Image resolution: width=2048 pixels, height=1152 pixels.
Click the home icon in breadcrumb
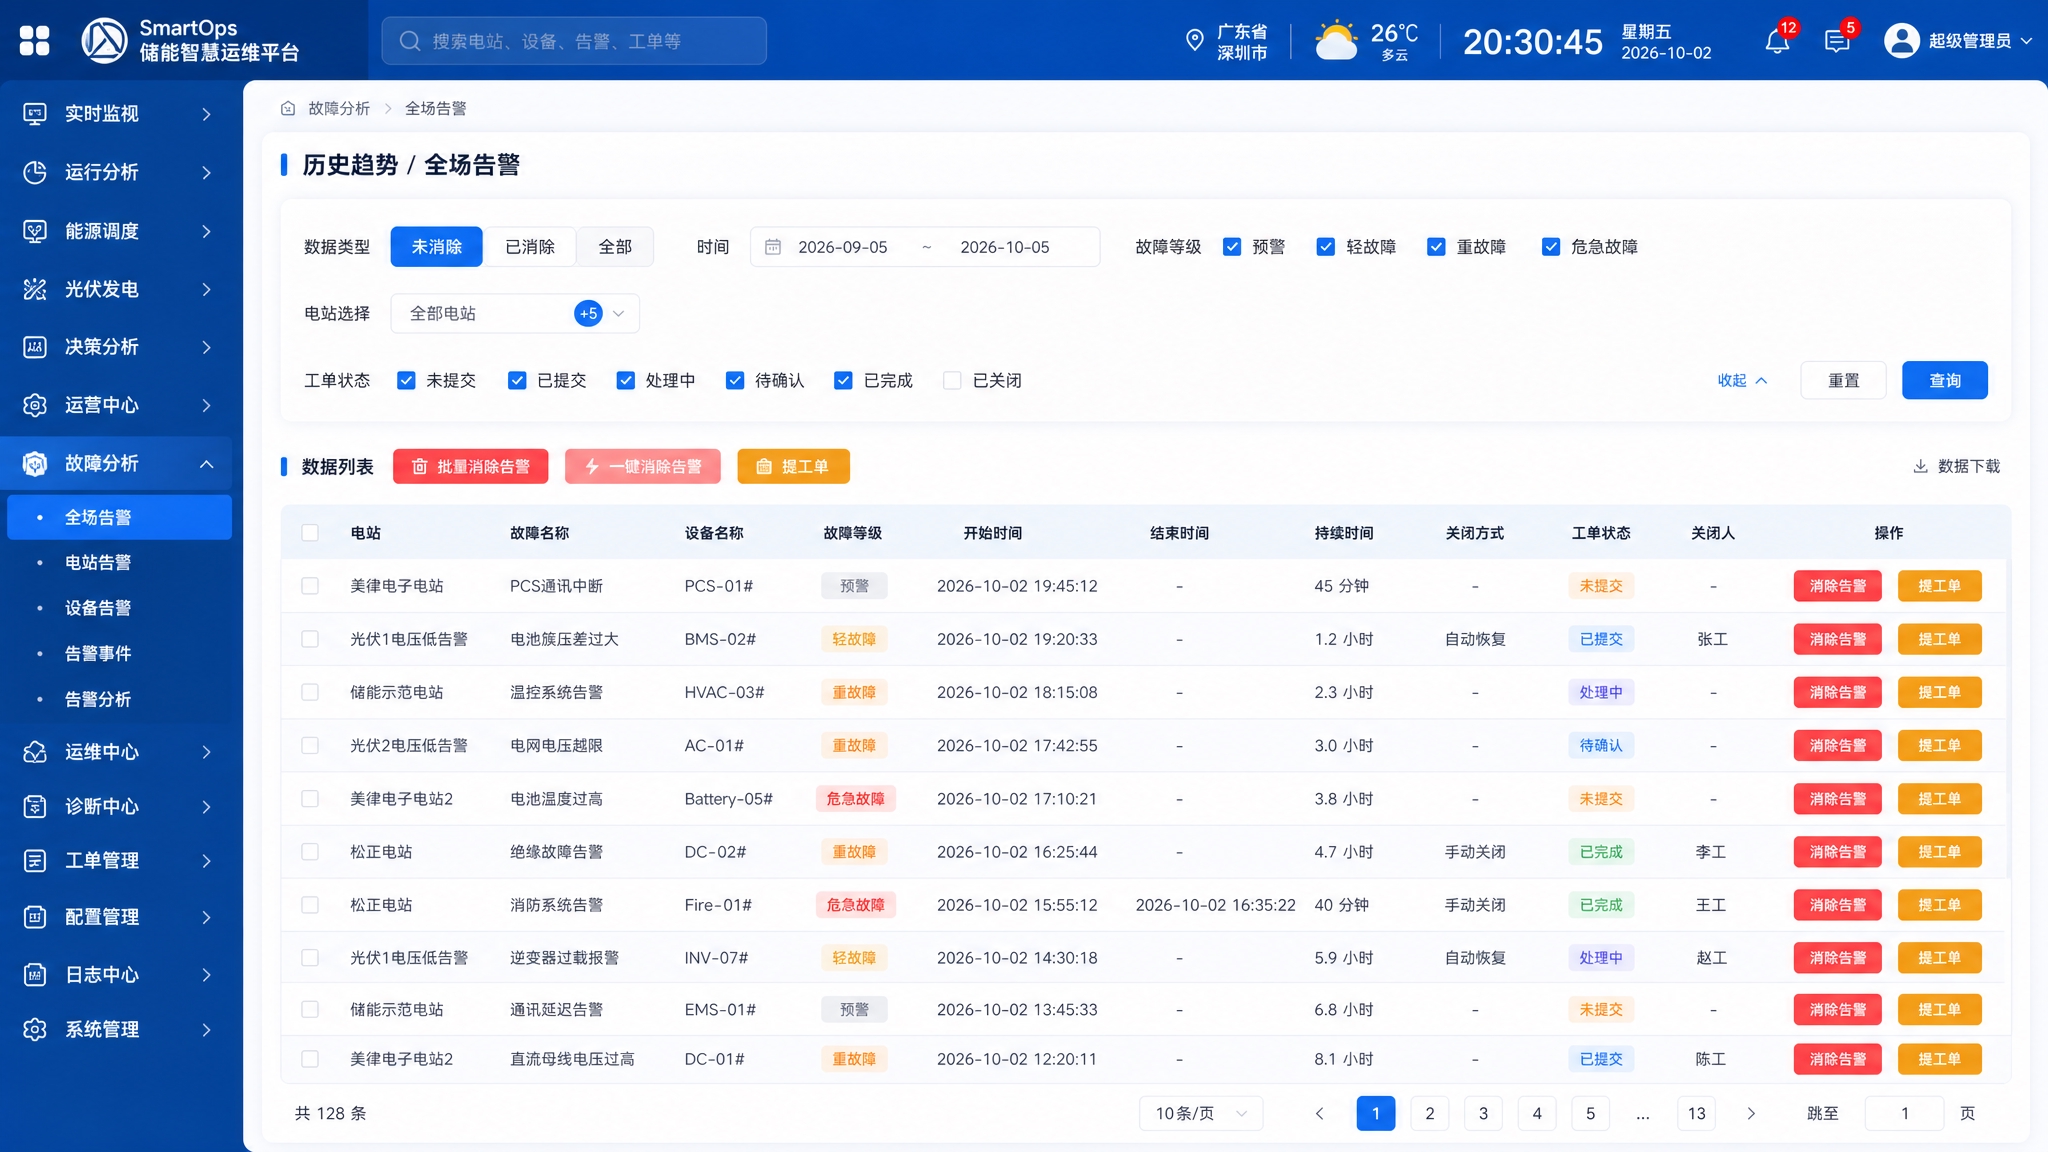point(288,108)
